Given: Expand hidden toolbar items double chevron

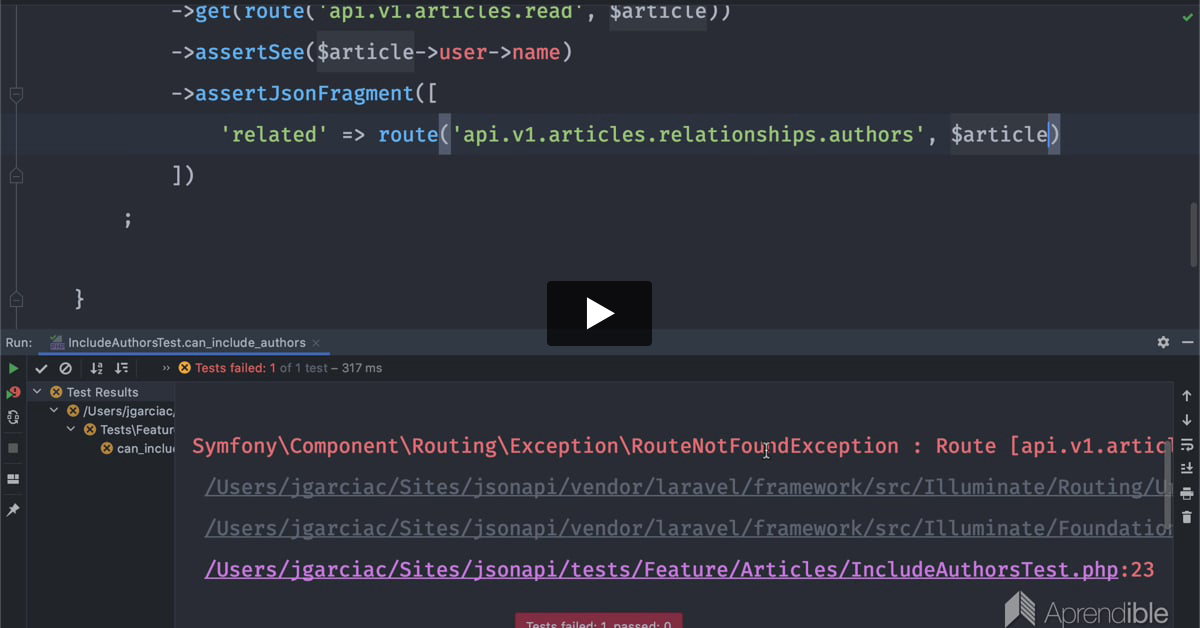Looking at the screenshot, I should pos(166,368).
